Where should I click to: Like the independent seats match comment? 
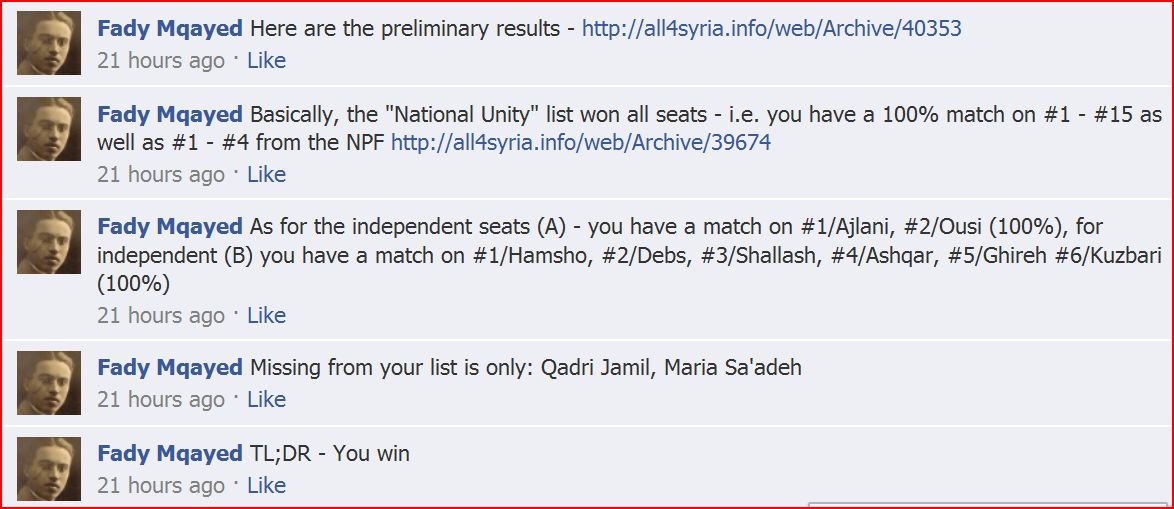[266, 316]
